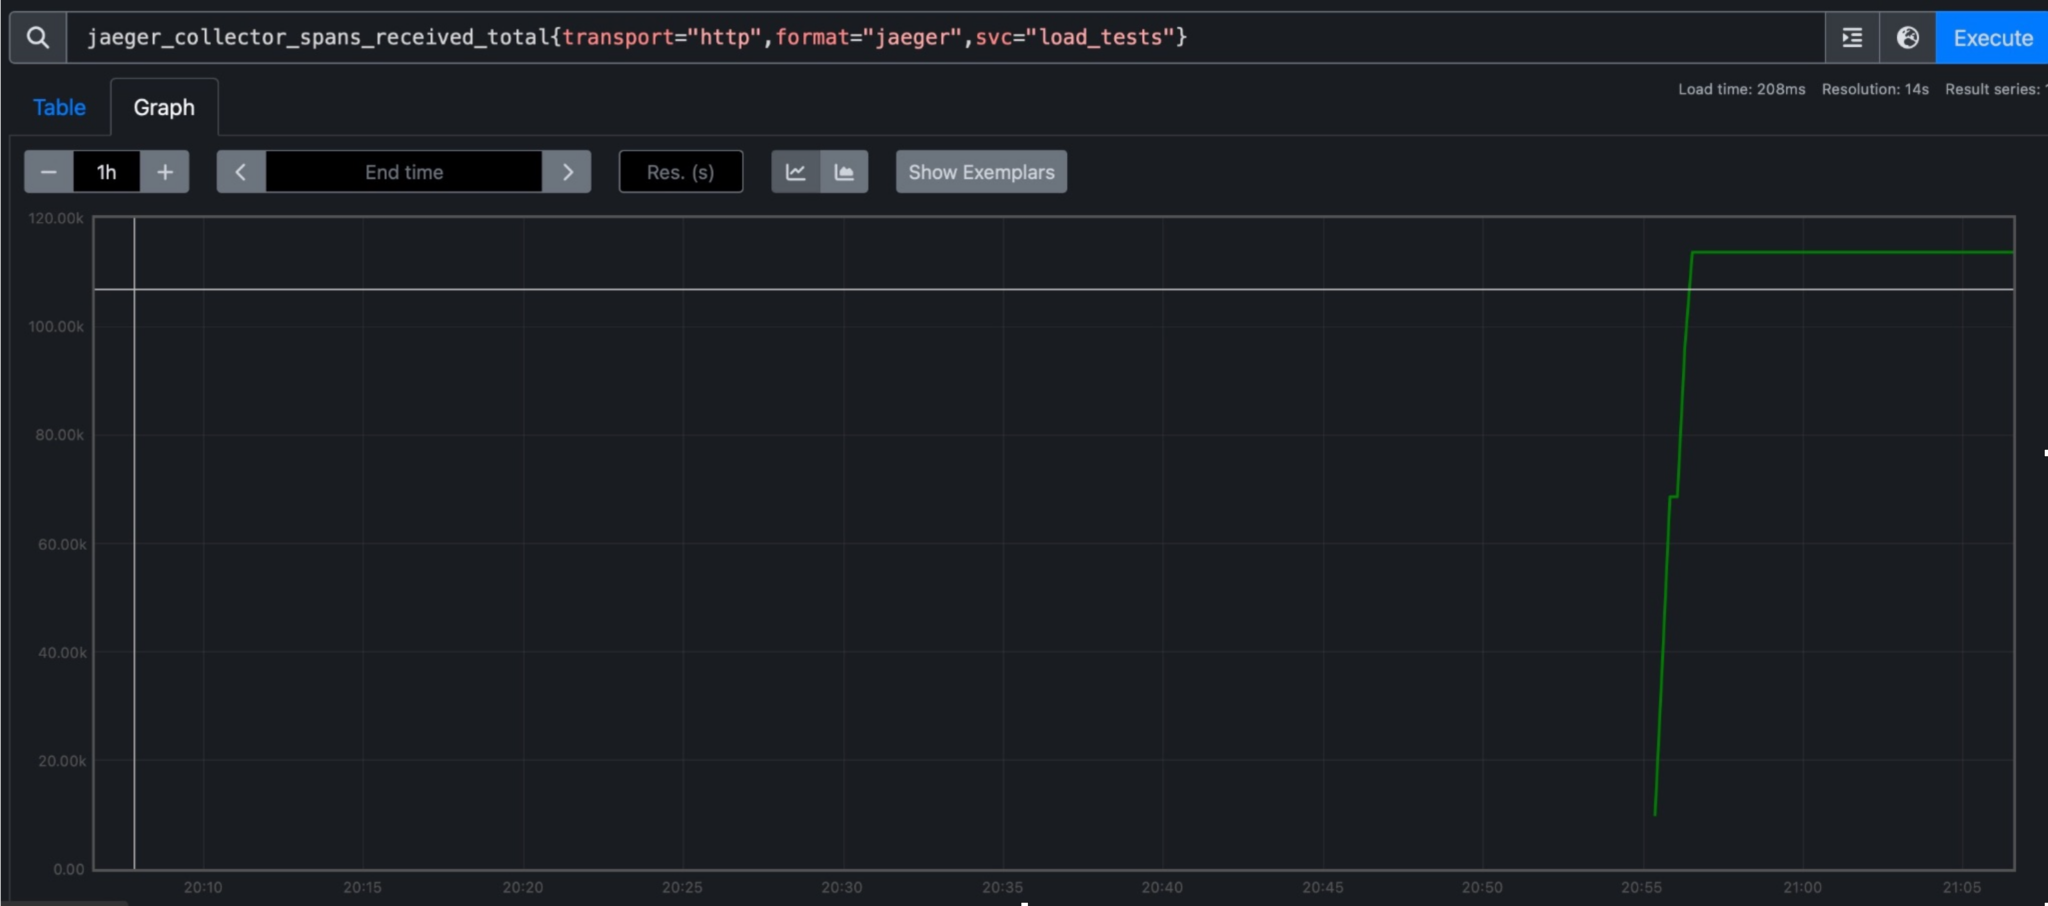The image size is (2048, 906).
Task: Click the Execute button to run the query
Action: click(1989, 37)
